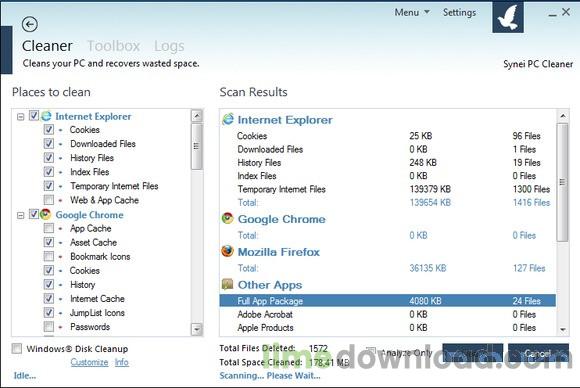Close the Synei PC Cleaner window
The height and width of the screenshot is (388, 580).
(566, 12)
